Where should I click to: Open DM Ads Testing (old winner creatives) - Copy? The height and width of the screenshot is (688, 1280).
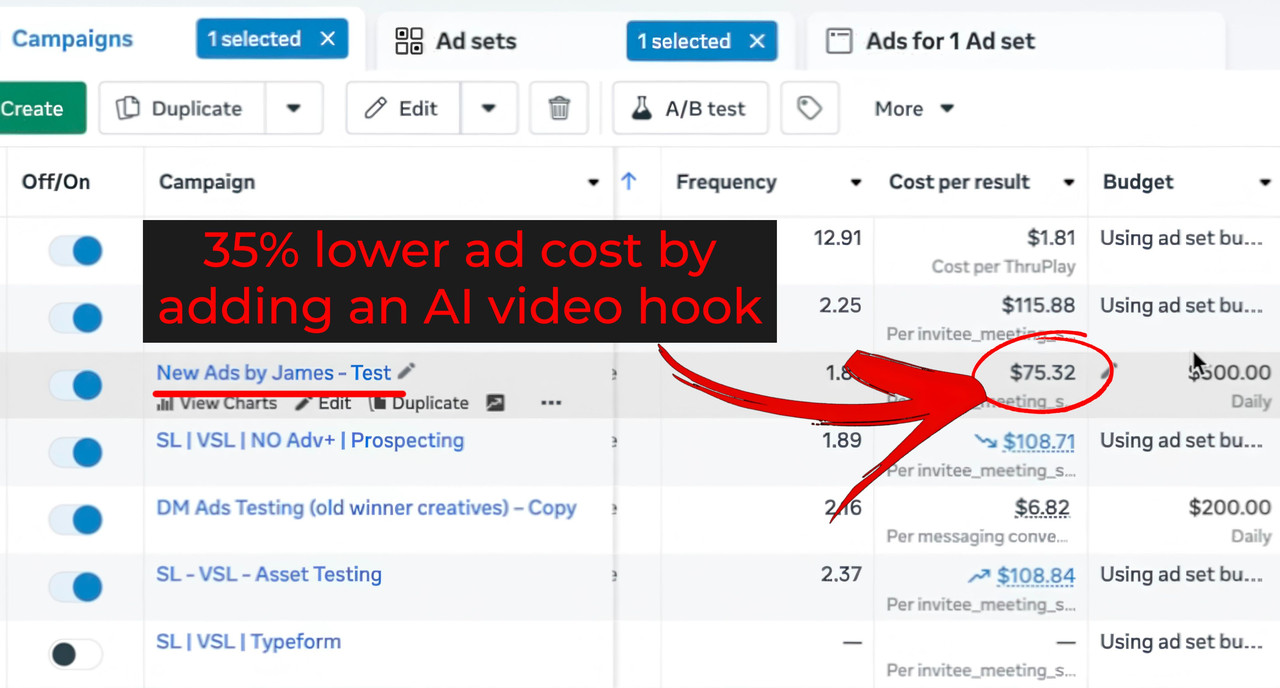(366, 507)
